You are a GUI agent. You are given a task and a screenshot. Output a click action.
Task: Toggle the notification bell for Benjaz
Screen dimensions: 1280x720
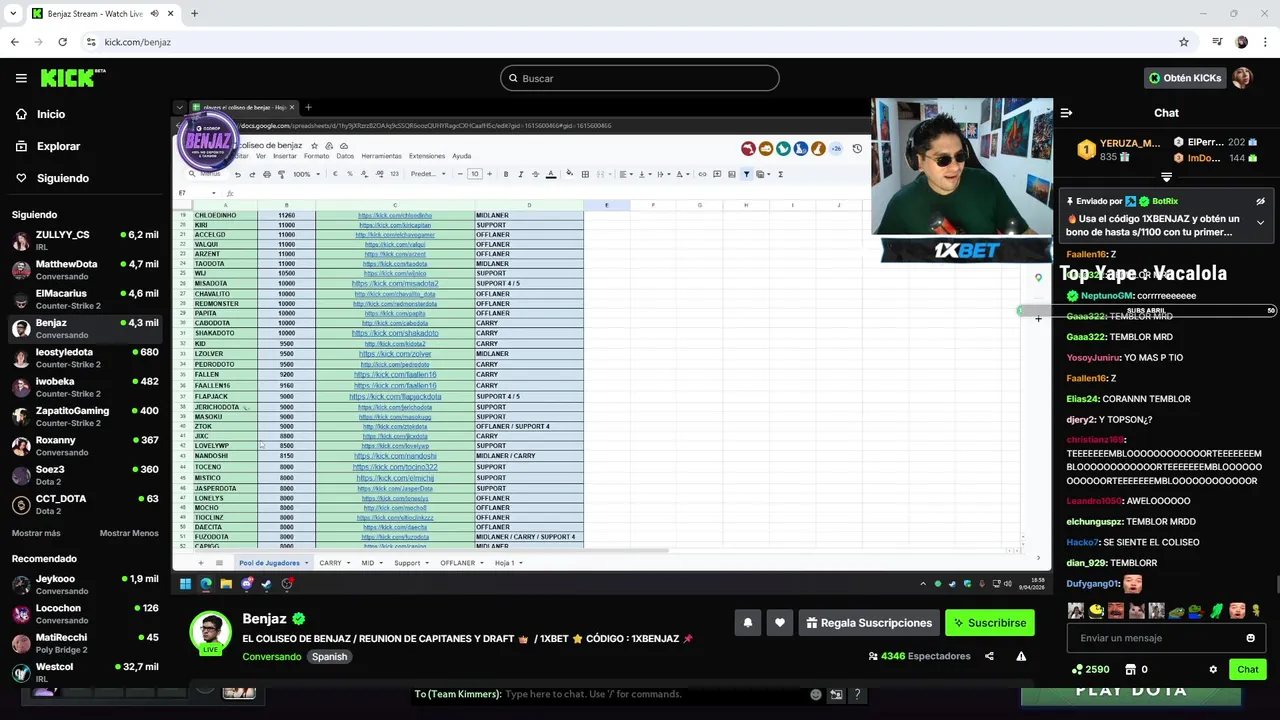pyautogui.click(x=747, y=623)
